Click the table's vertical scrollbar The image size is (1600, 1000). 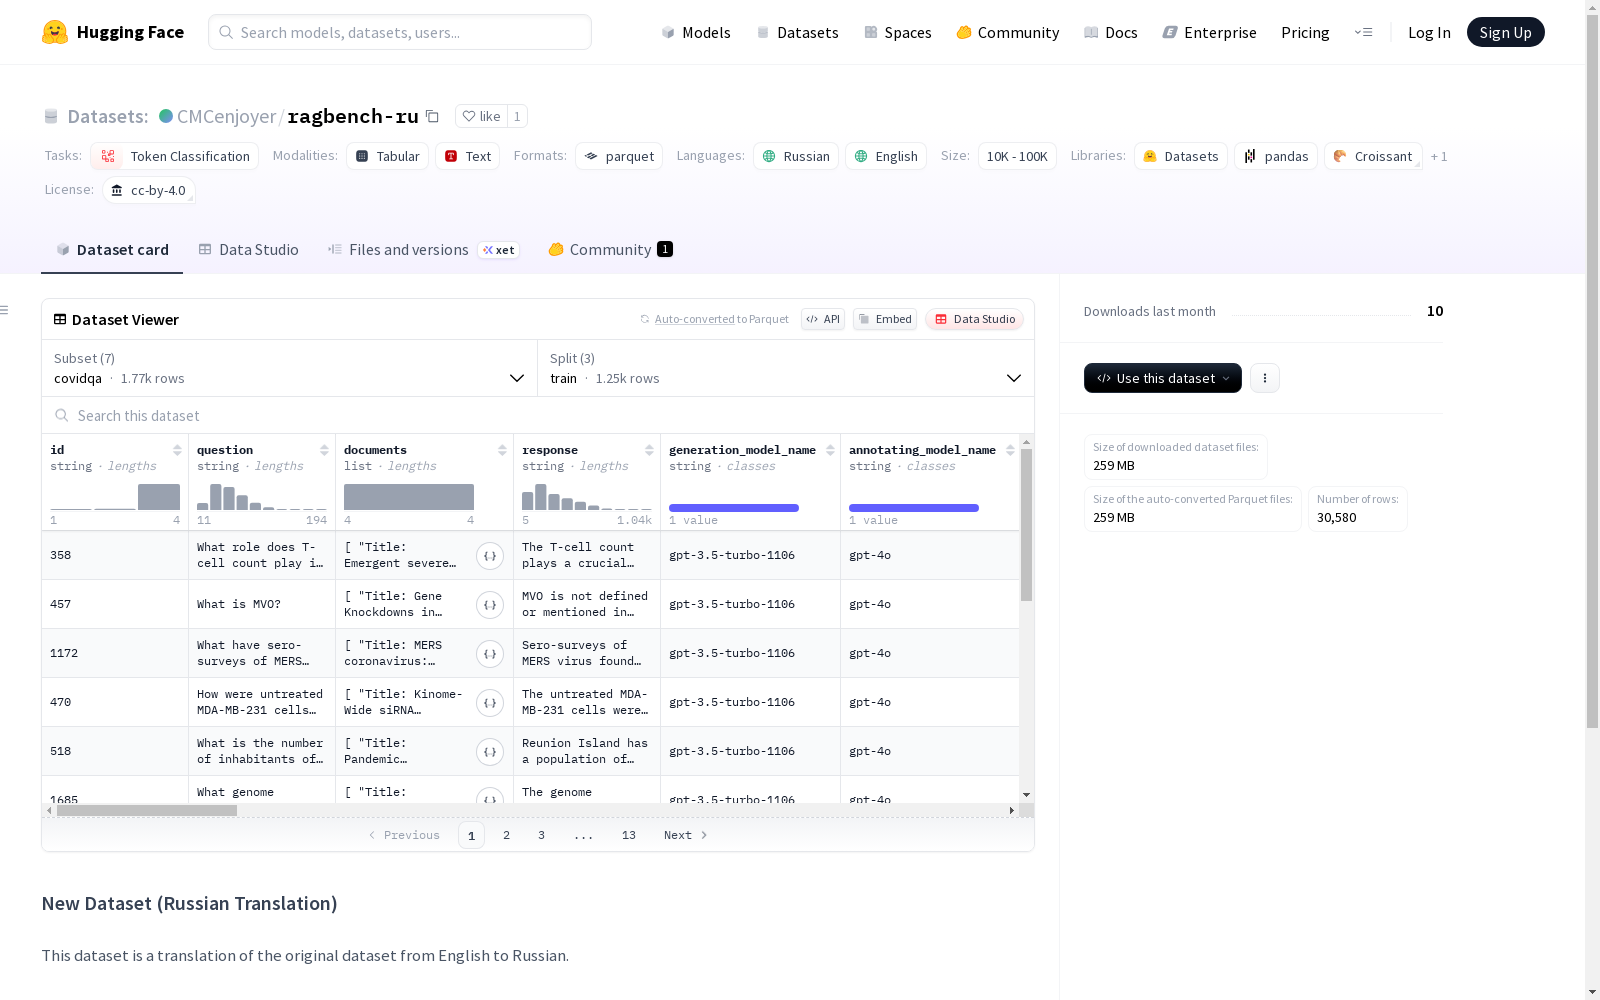(x=1026, y=525)
